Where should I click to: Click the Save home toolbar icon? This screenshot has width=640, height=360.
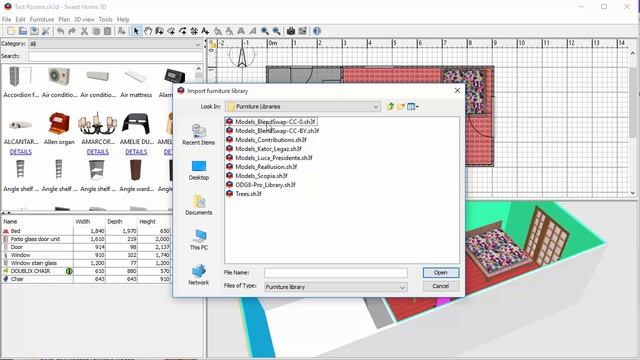(35, 31)
